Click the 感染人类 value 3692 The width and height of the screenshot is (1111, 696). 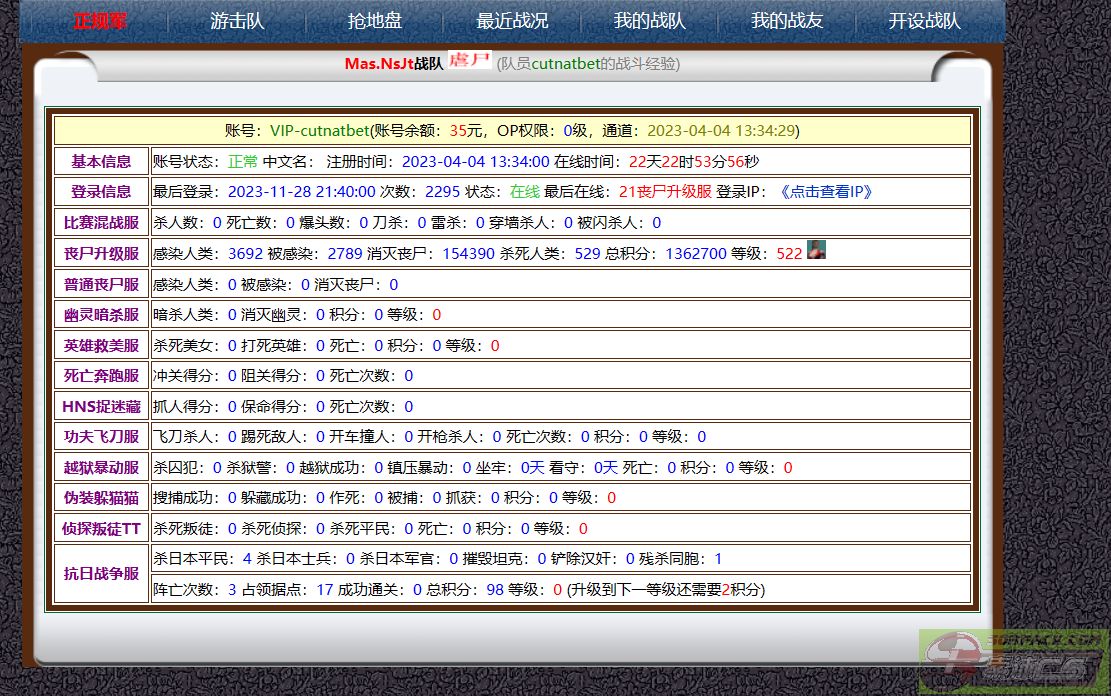point(245,254)
